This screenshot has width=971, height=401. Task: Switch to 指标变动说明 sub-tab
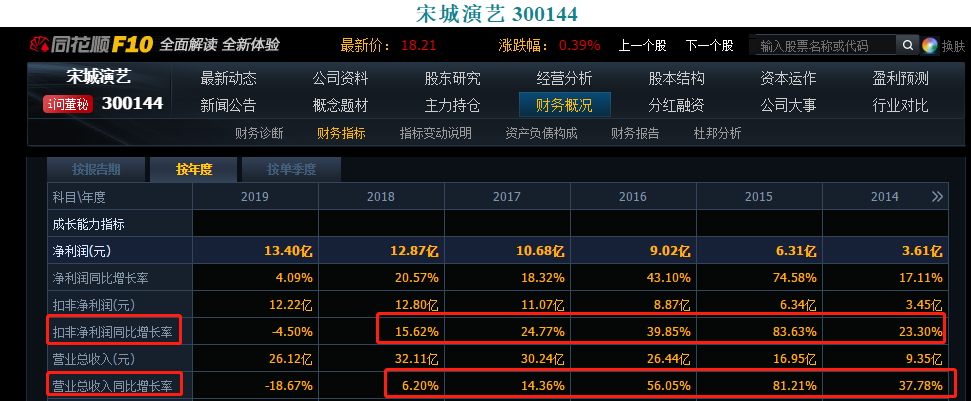click(436, 133)
